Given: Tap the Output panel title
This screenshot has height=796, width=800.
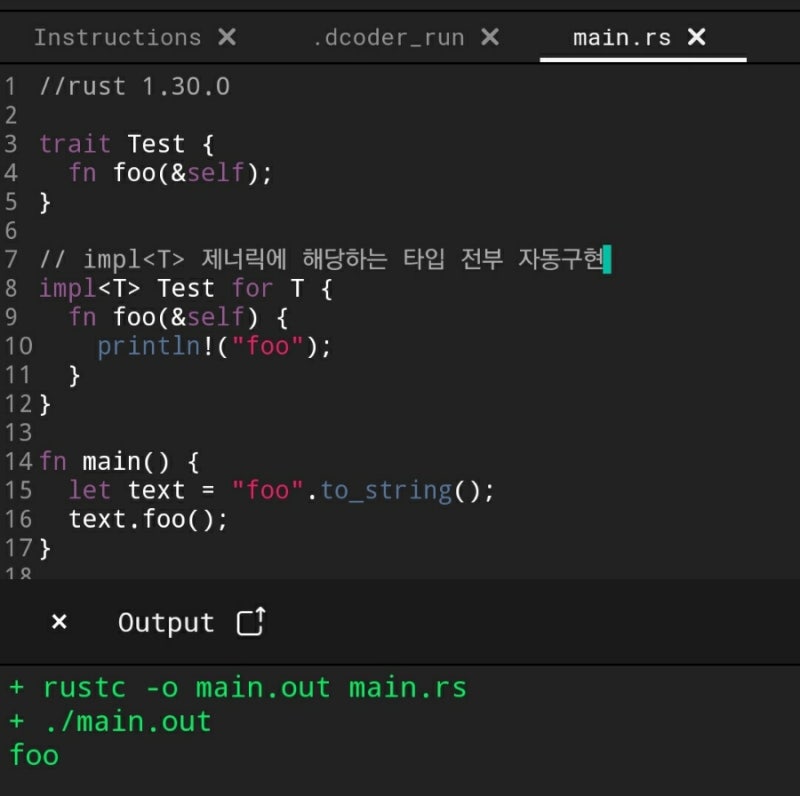Looking at the screenshot, I should click(x=166, y=622).
